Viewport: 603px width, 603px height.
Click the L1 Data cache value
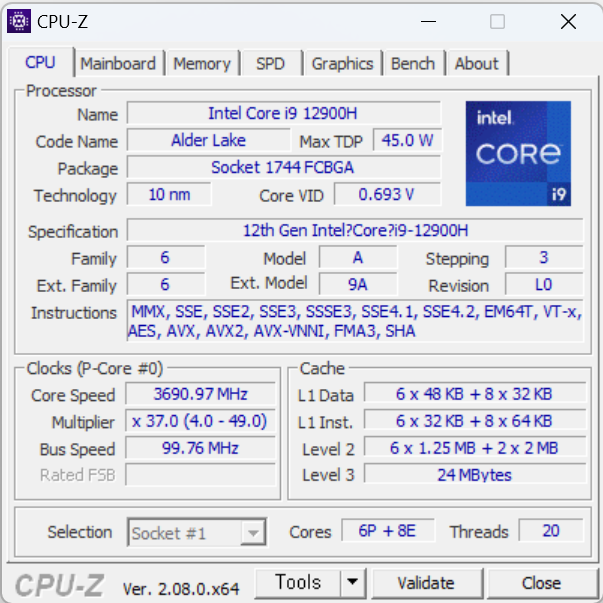pos(475,394)
